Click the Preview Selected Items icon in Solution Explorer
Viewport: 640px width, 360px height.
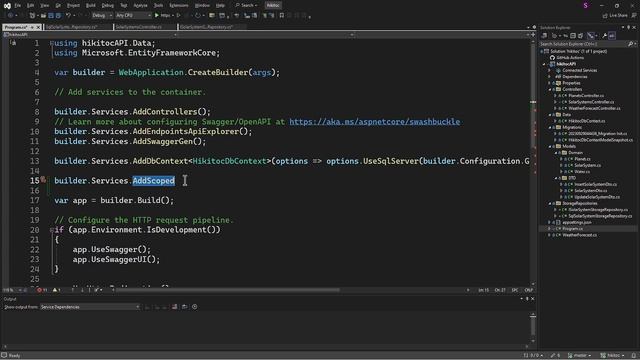612,36
